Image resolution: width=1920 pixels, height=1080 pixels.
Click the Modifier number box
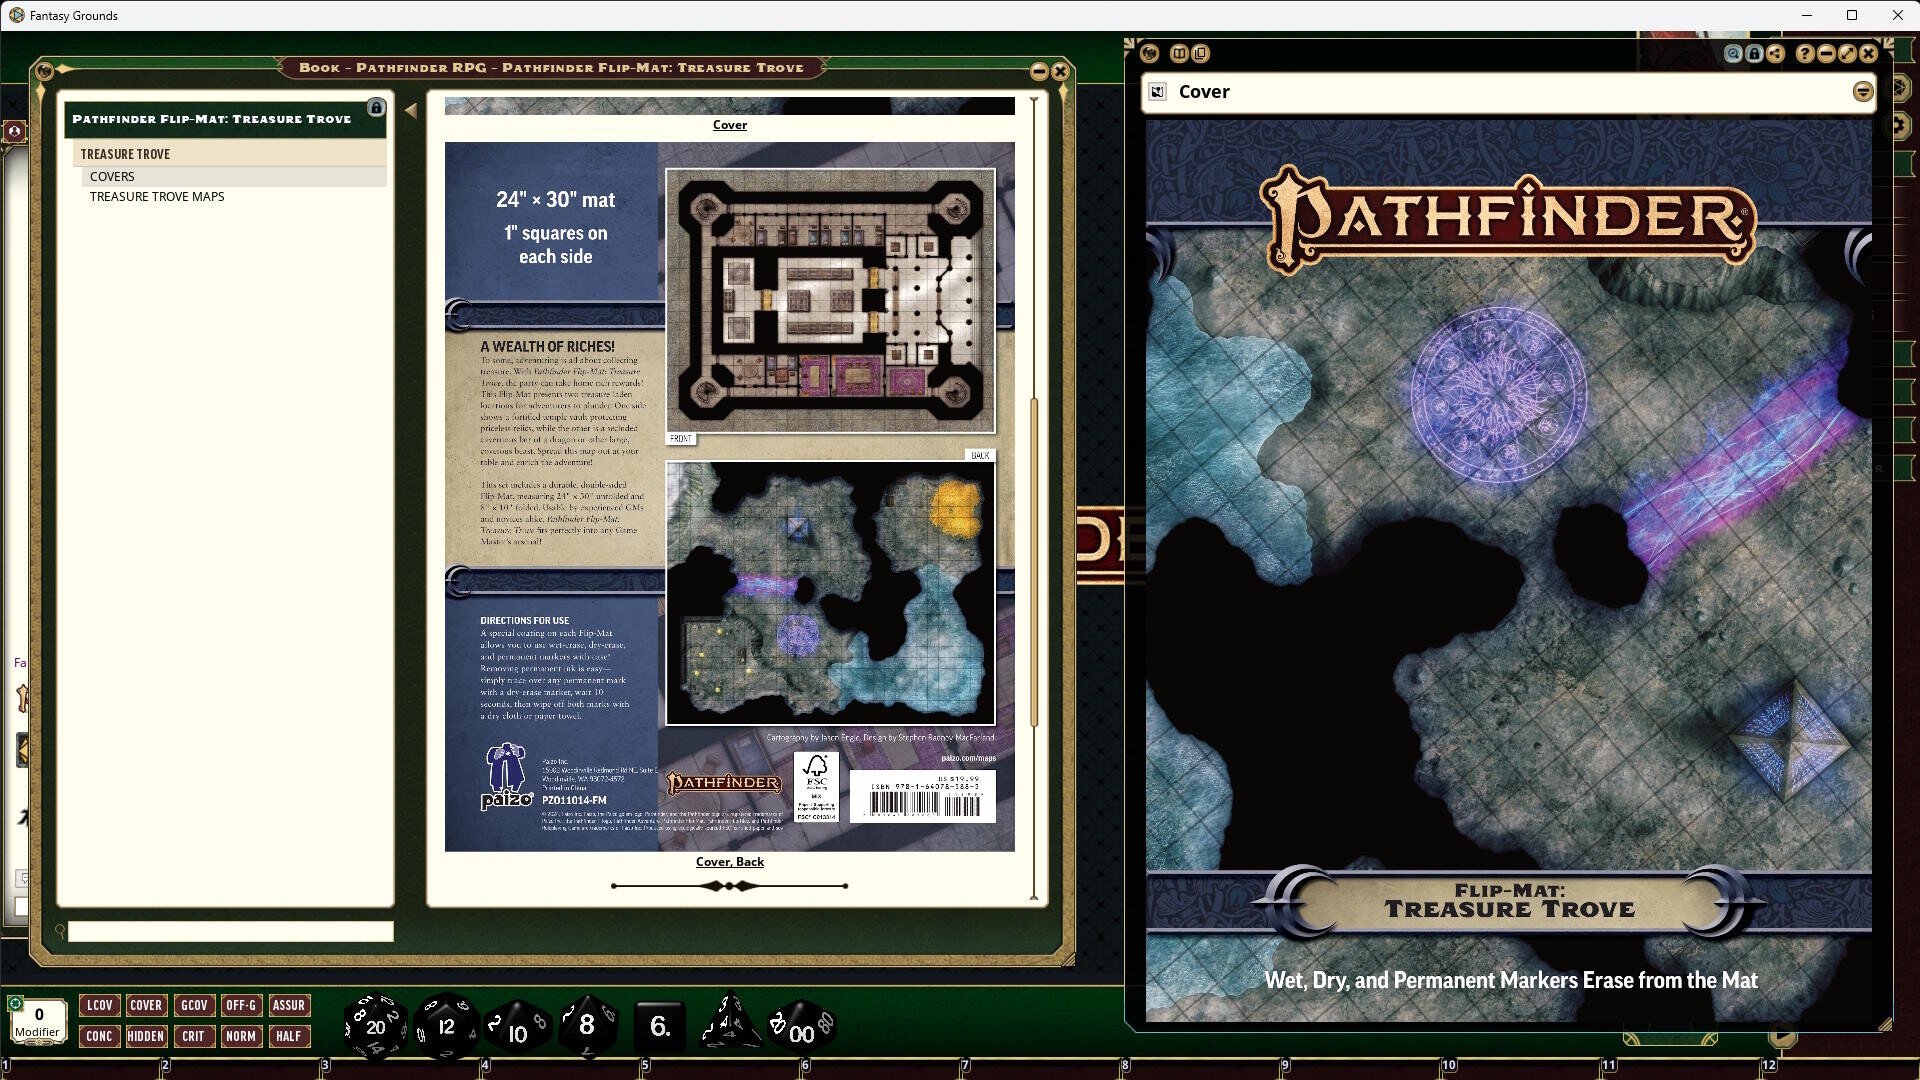point(39,1021)
